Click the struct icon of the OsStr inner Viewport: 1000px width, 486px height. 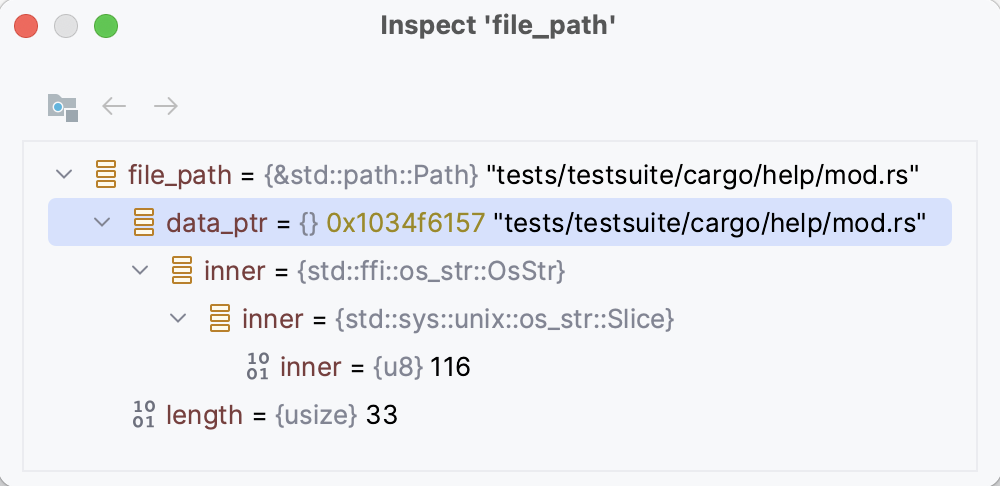[182, 271]
